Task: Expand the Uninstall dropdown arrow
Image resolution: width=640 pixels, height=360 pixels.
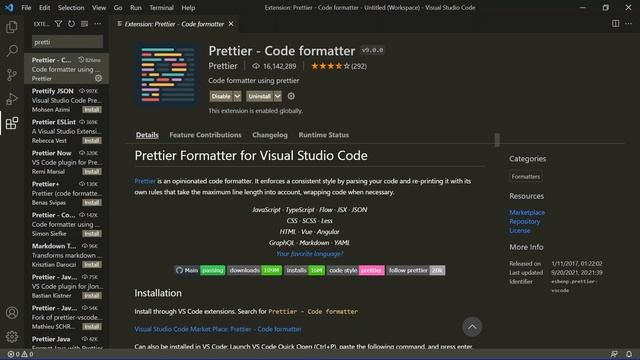Action: 278,96
